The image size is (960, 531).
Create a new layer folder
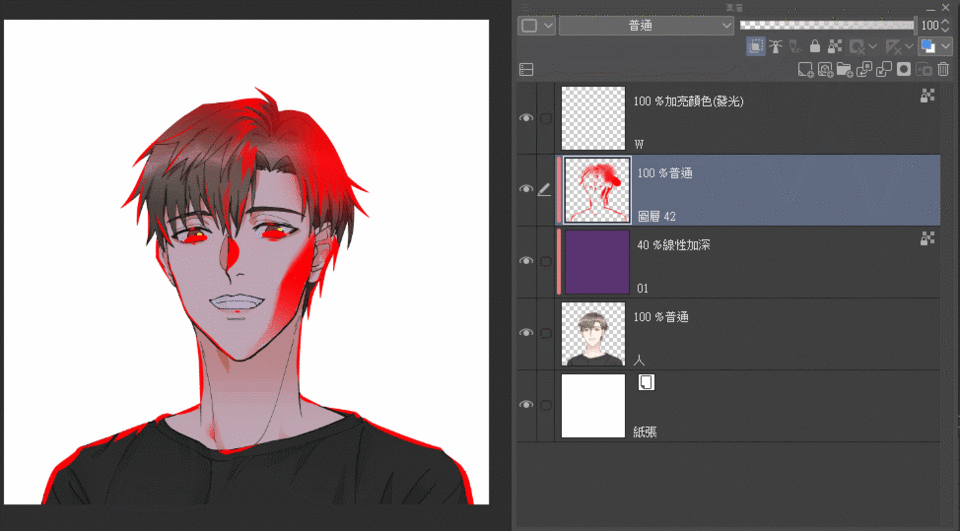coord(845,70)
